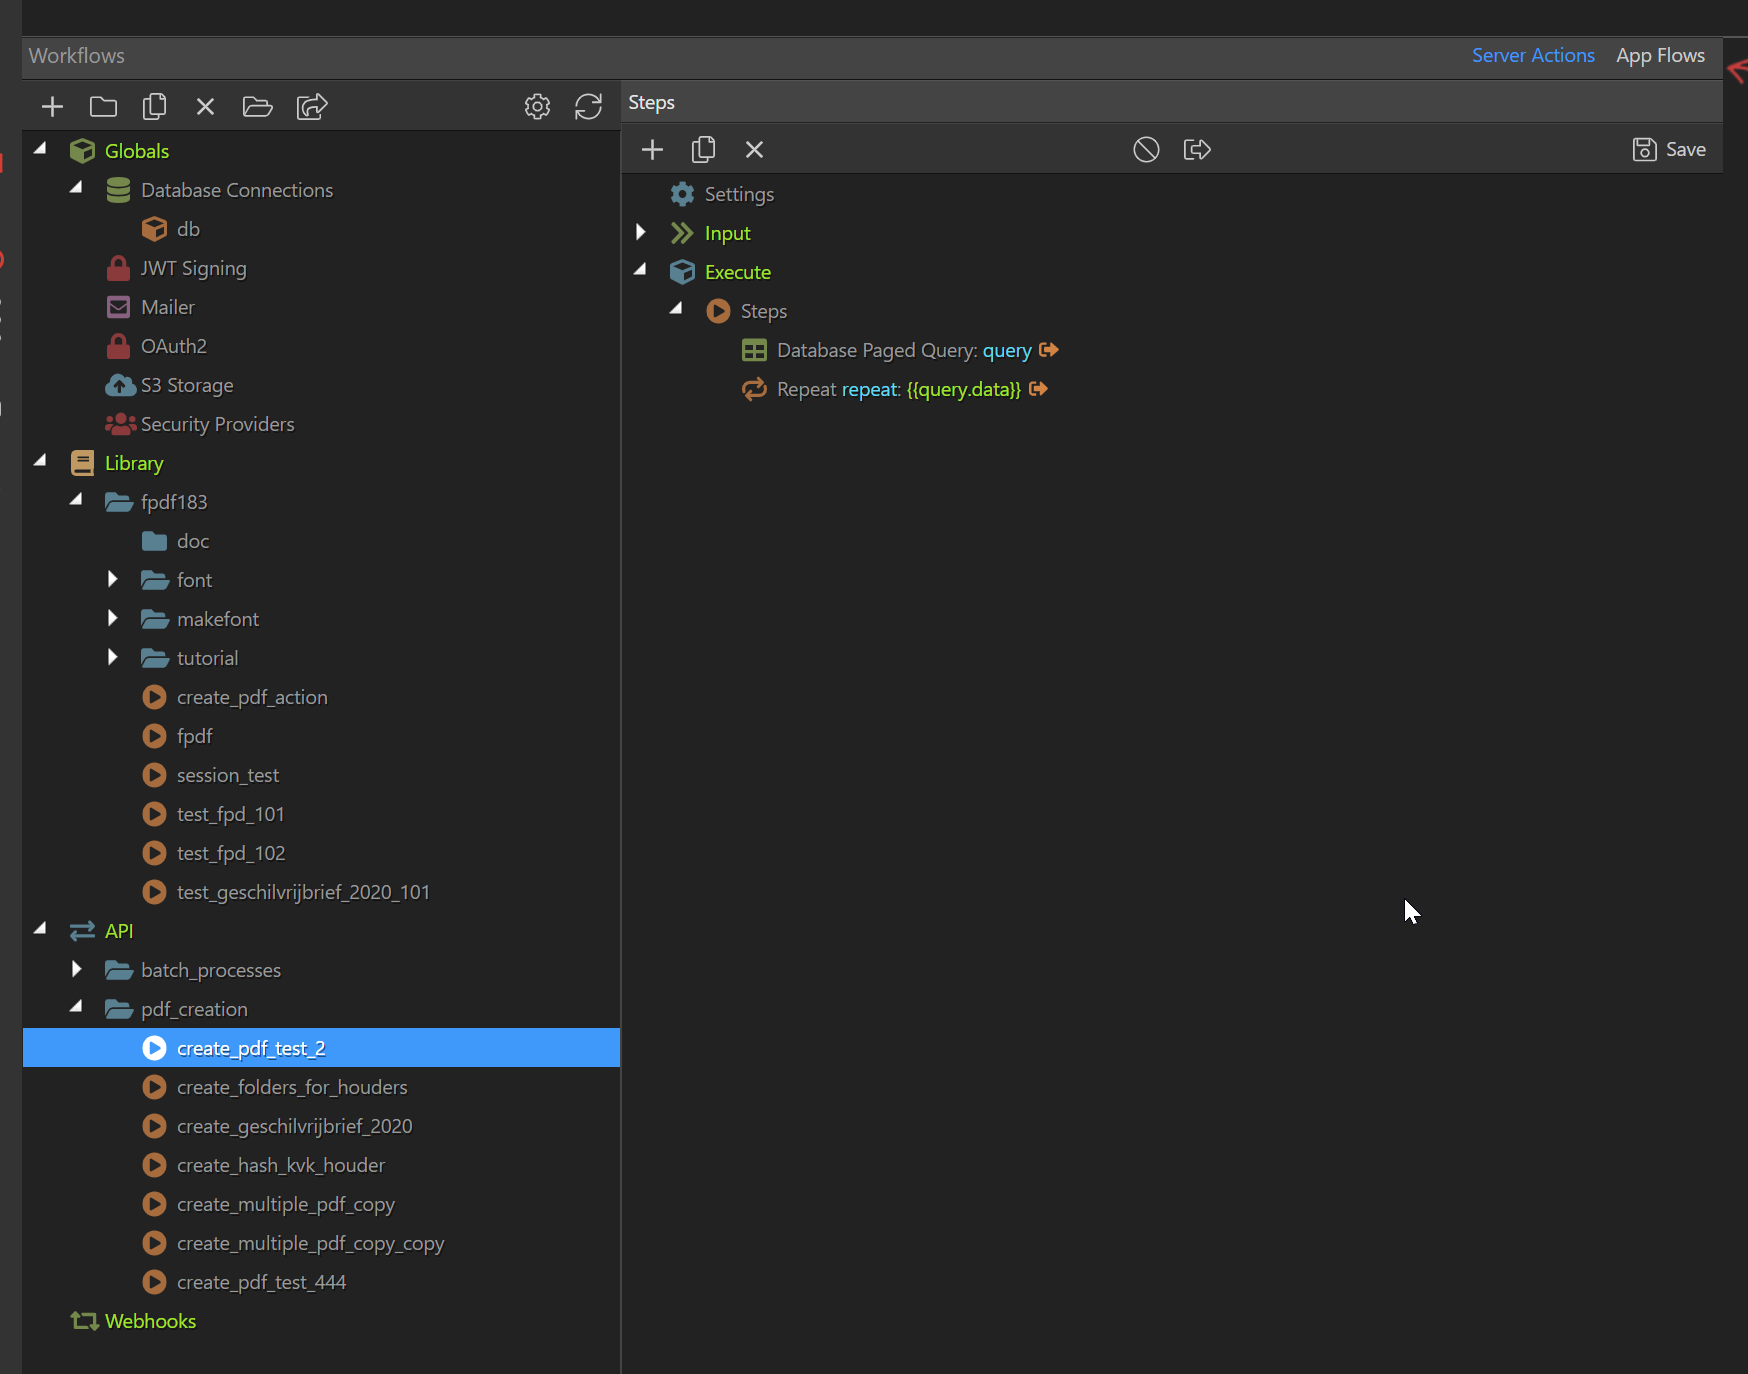Switch to App Flows tab
Viewport: 1748px width, 1374px height.
tap(1659, 56)
